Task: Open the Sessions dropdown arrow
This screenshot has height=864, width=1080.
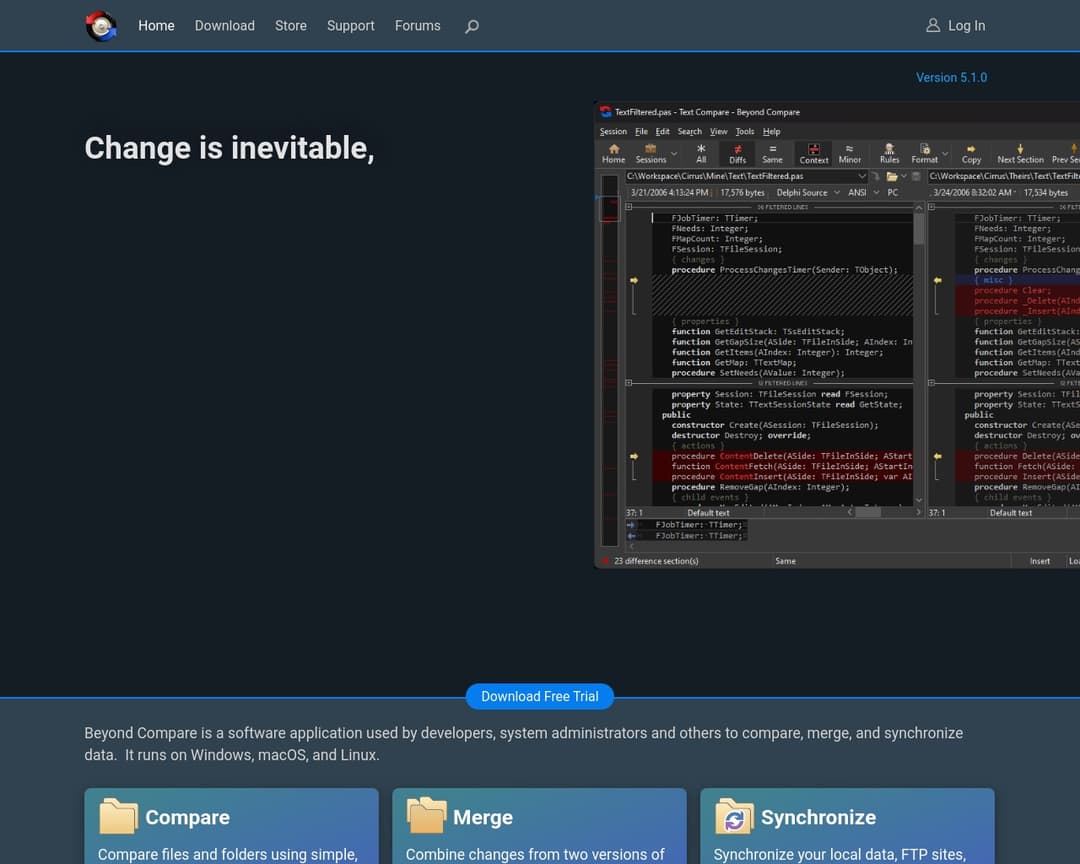Action: click(x=674, y=154)
